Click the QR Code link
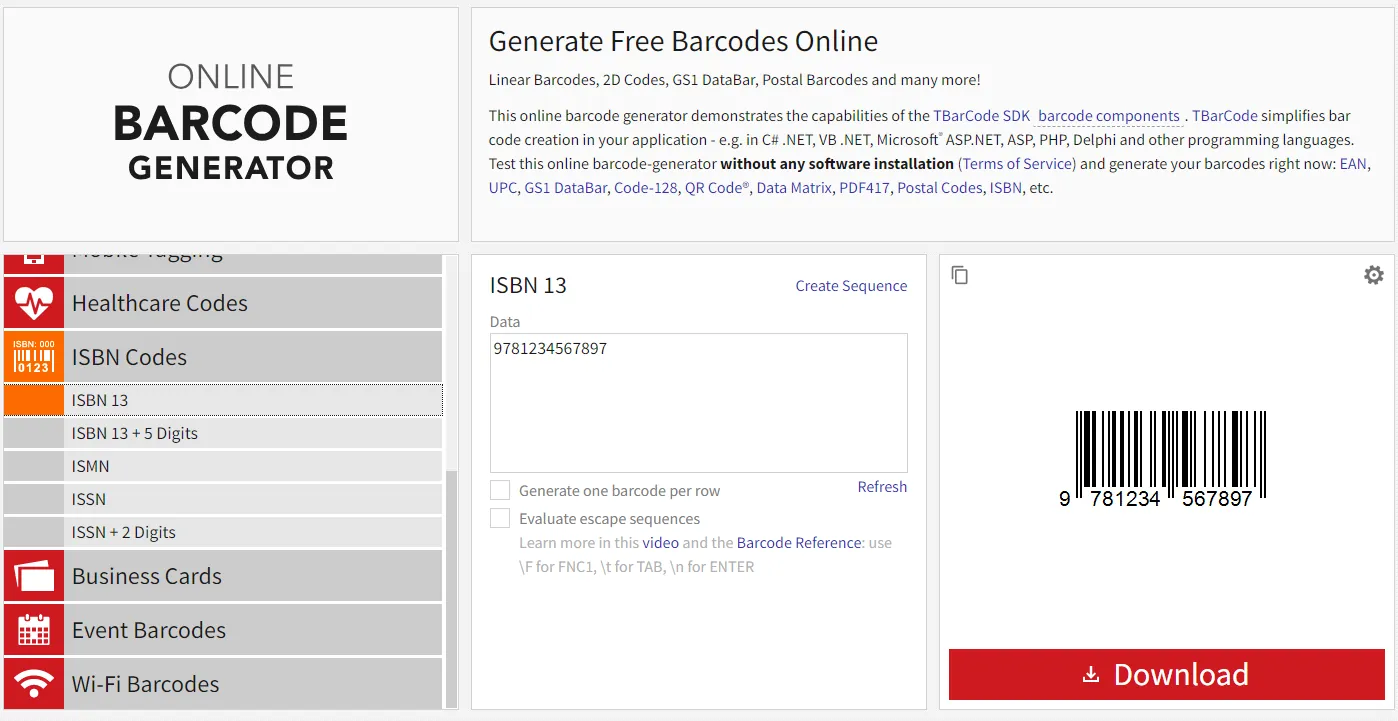 point(716,188)
